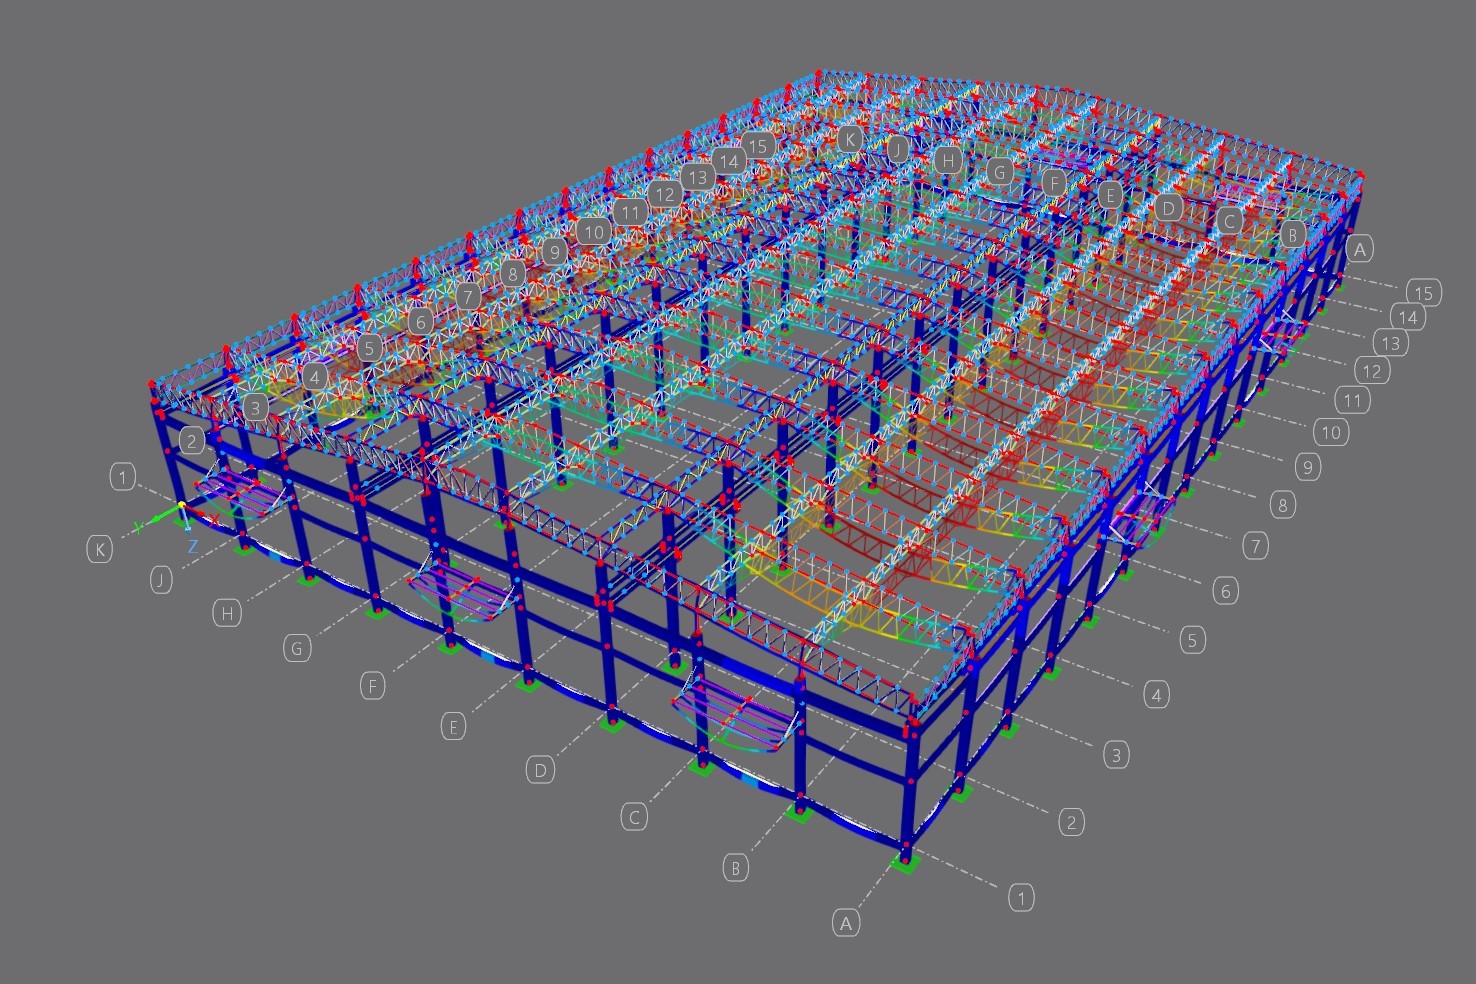Select grid bubble K near the axis origin

(99, 549)
